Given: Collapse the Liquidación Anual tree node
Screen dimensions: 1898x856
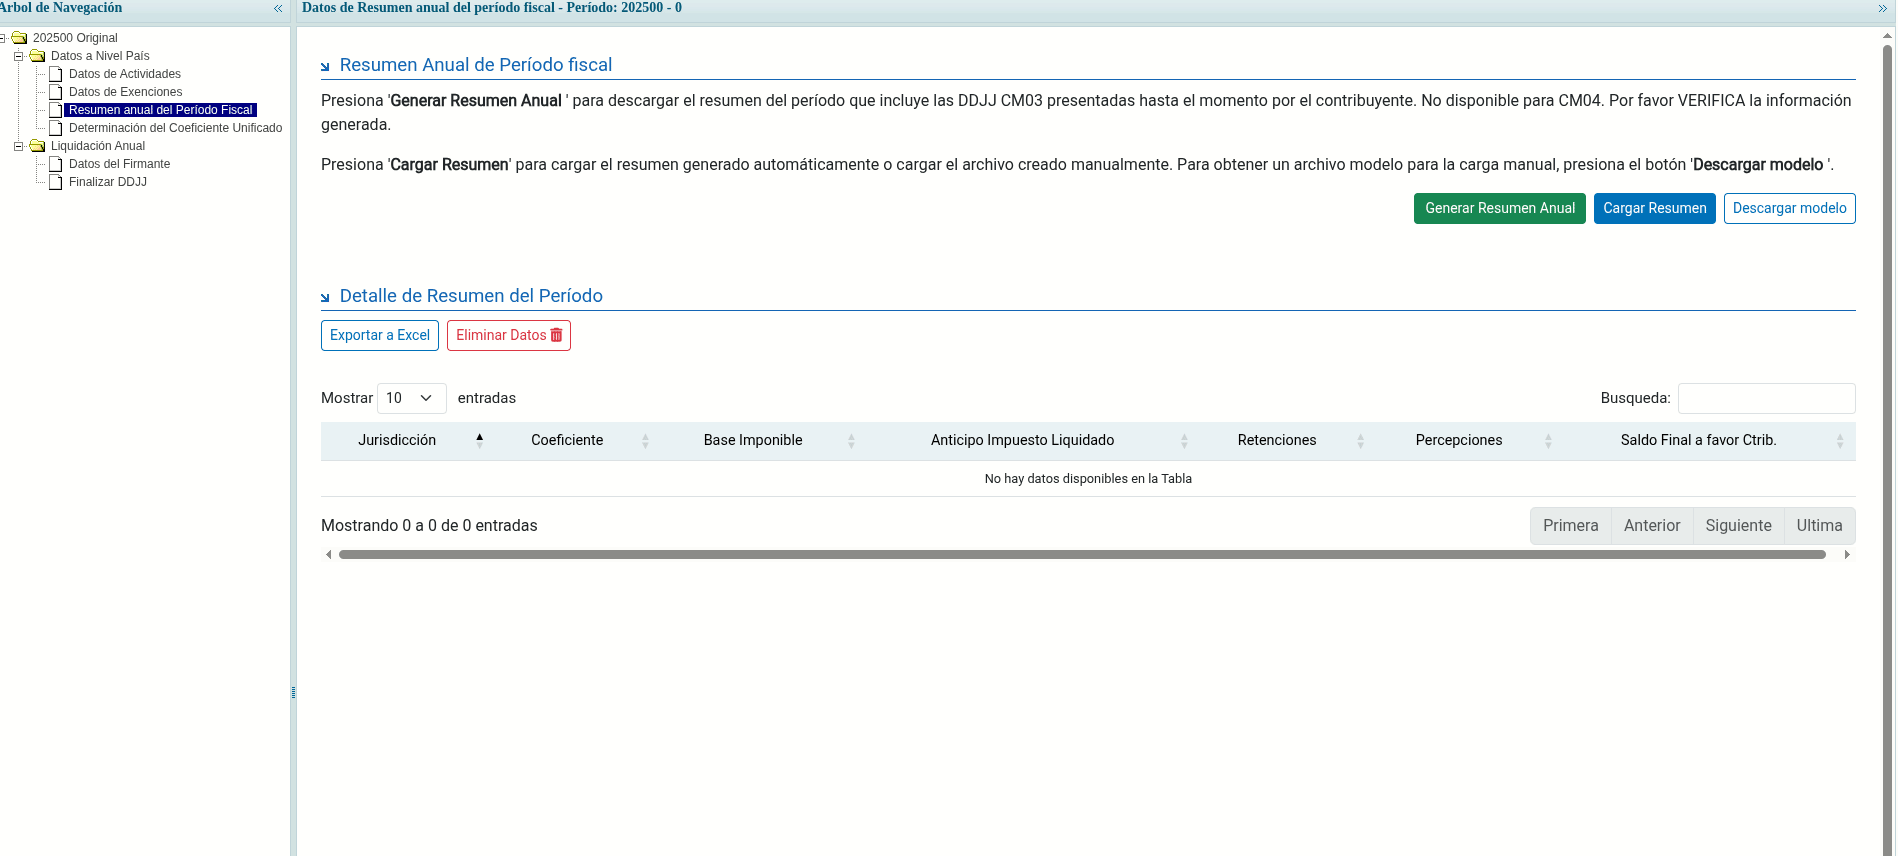Looking at the screenshot, I should (x=18, y=146).
